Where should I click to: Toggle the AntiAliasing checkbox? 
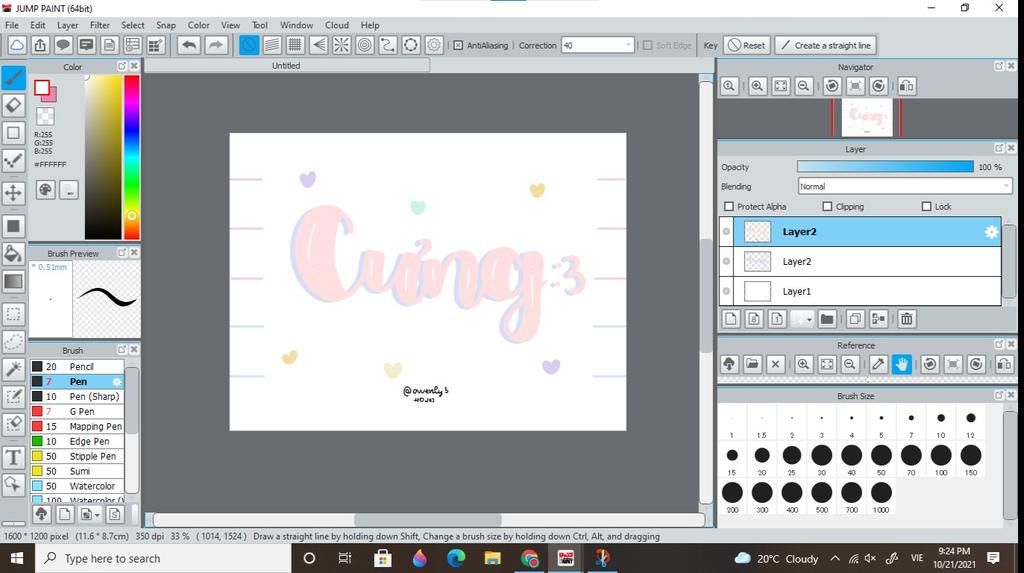[x=458, y=45]
